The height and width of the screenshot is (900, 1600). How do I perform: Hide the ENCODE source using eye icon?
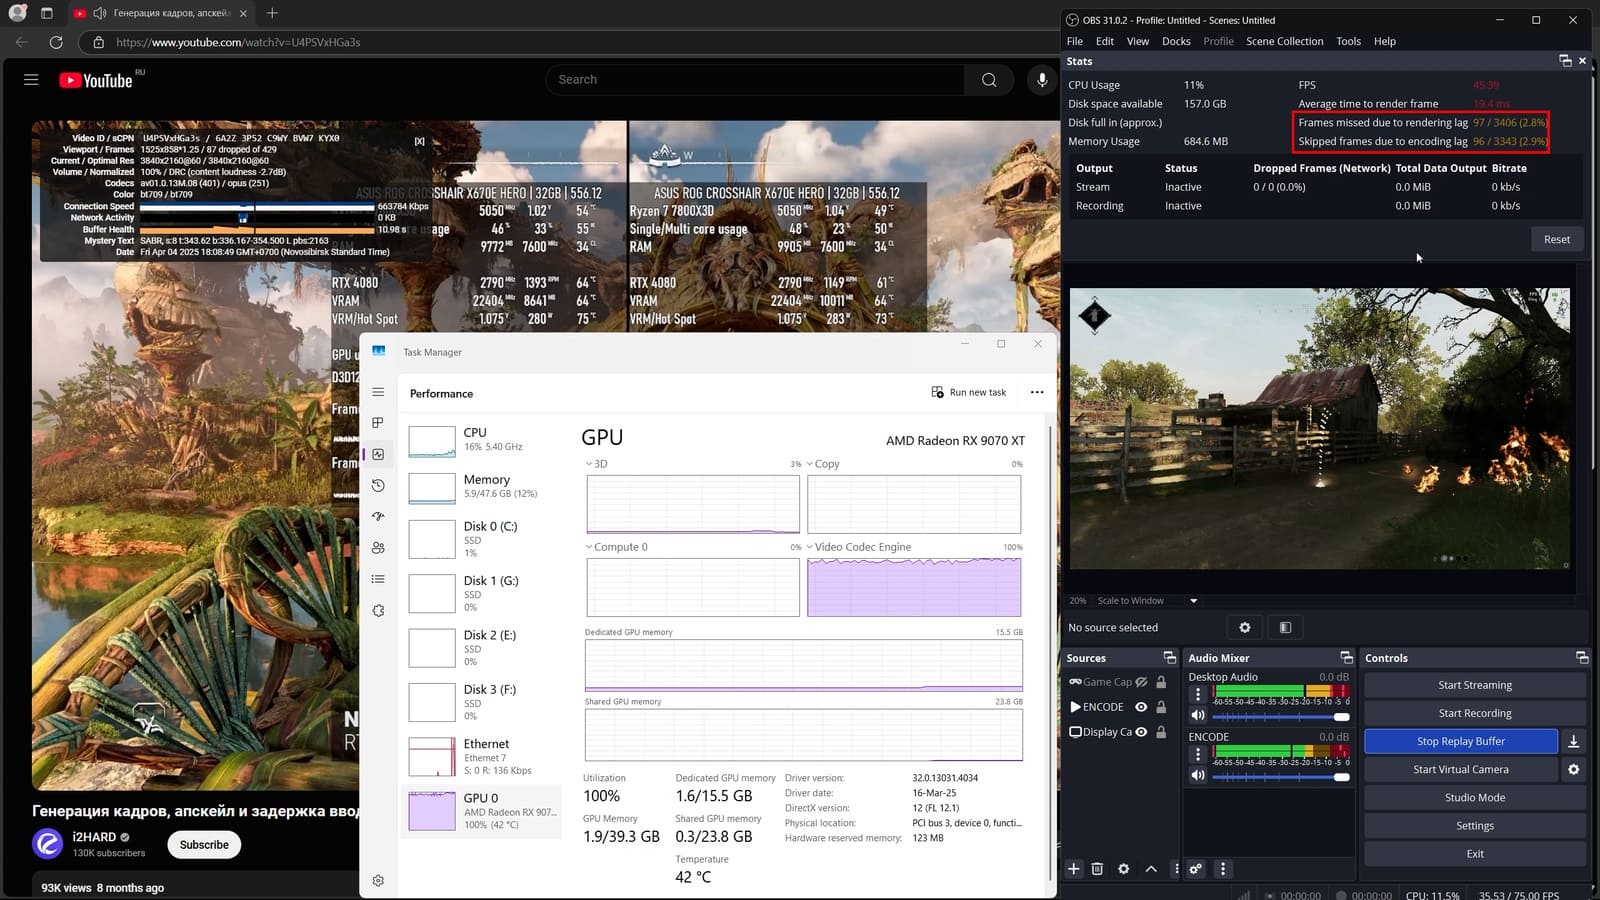tap(1141, 707)
